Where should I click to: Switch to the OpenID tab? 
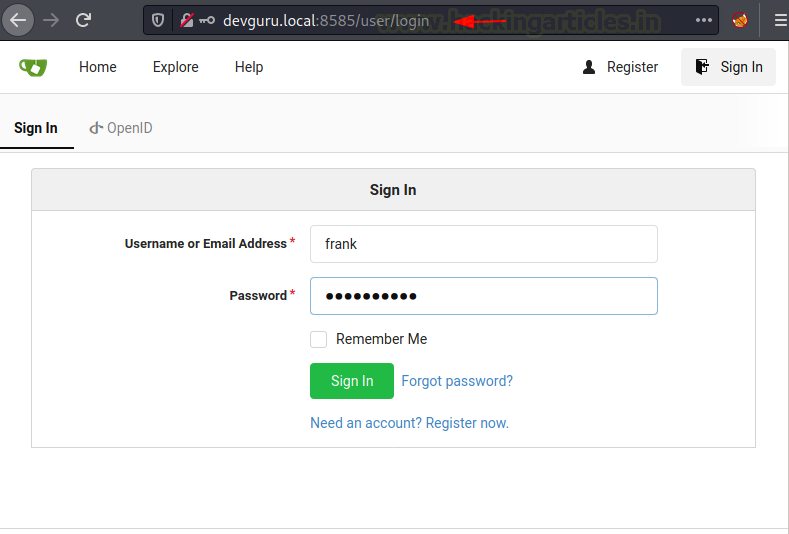click(x=121, y=128)
